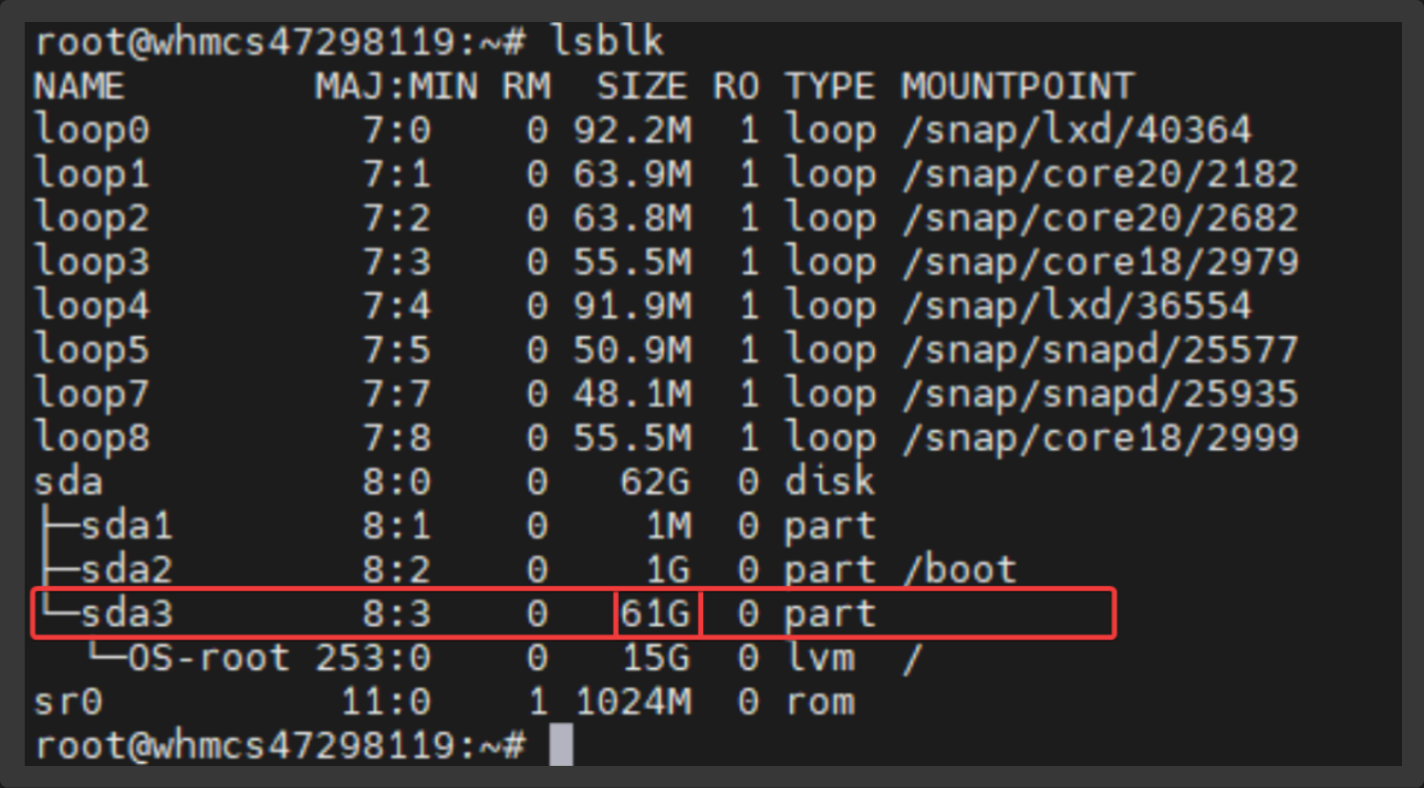Select the /snap/core20/2182 mount path
The image size is (1424, 788).
(x=1100, y=175)
